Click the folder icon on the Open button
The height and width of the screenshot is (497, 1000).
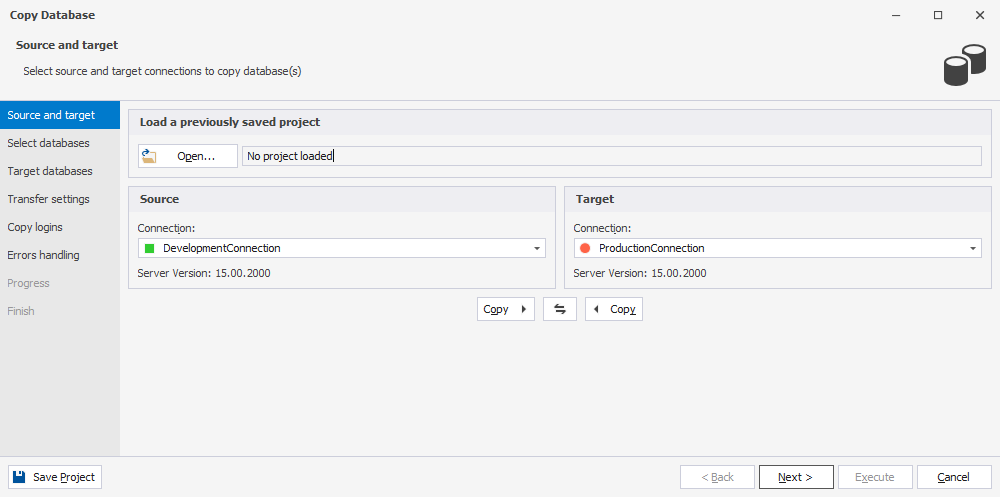pos(149,156)
